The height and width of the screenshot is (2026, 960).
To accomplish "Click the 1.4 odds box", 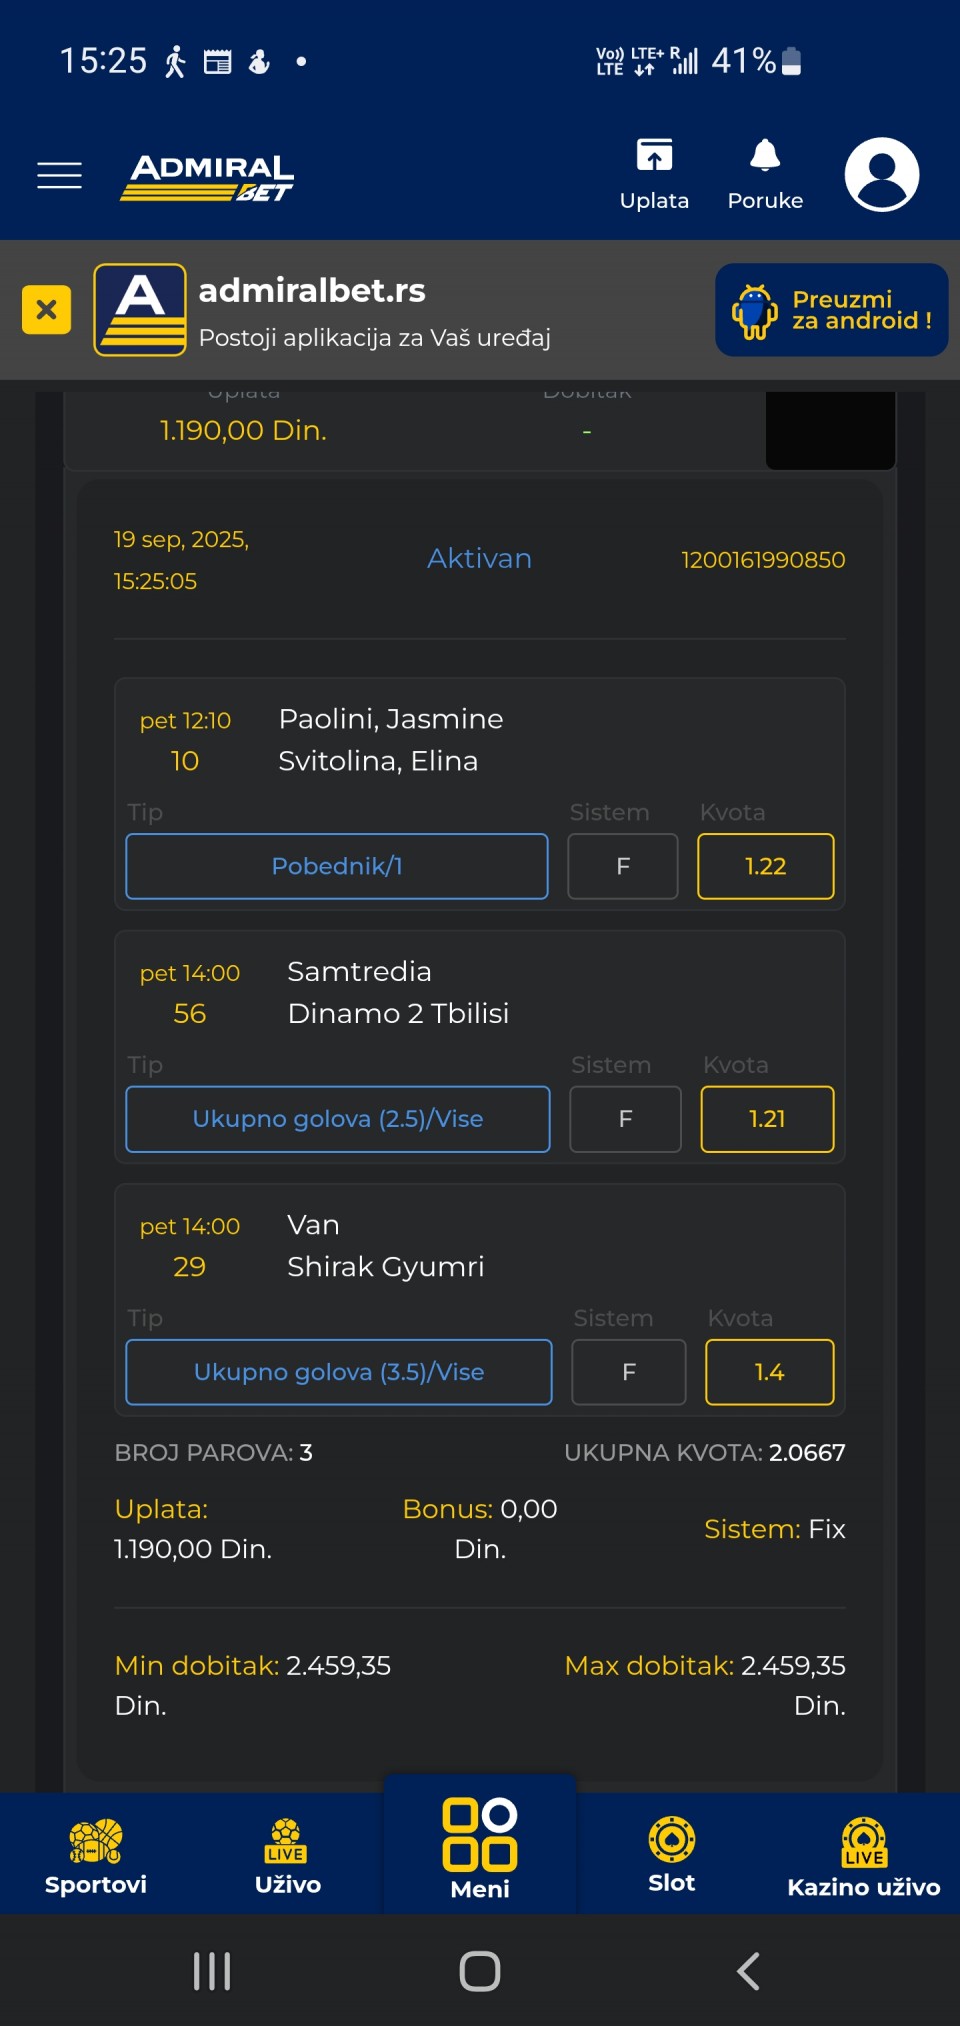I will [769, 1372].
